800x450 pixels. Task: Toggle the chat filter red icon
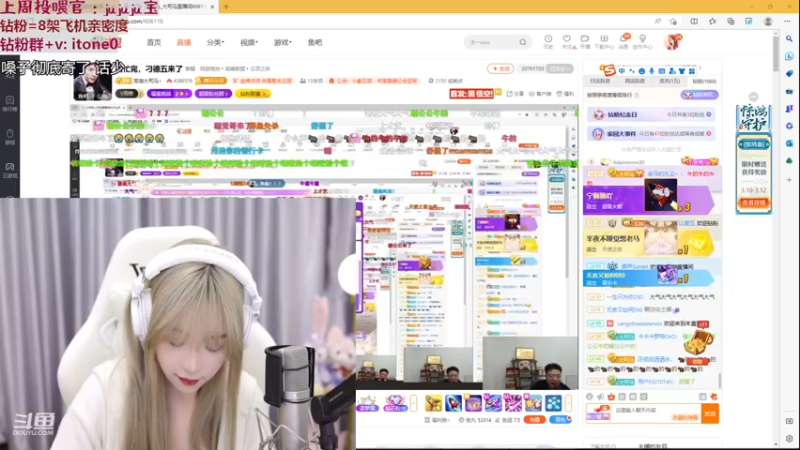(x=714, y=396)
